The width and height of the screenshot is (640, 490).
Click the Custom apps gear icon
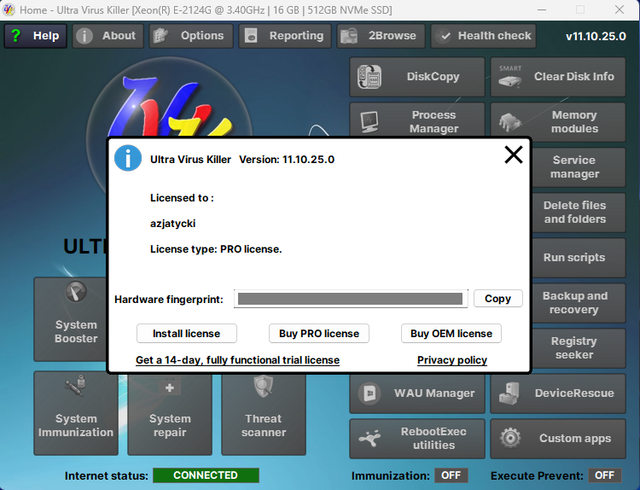point(510,438)
